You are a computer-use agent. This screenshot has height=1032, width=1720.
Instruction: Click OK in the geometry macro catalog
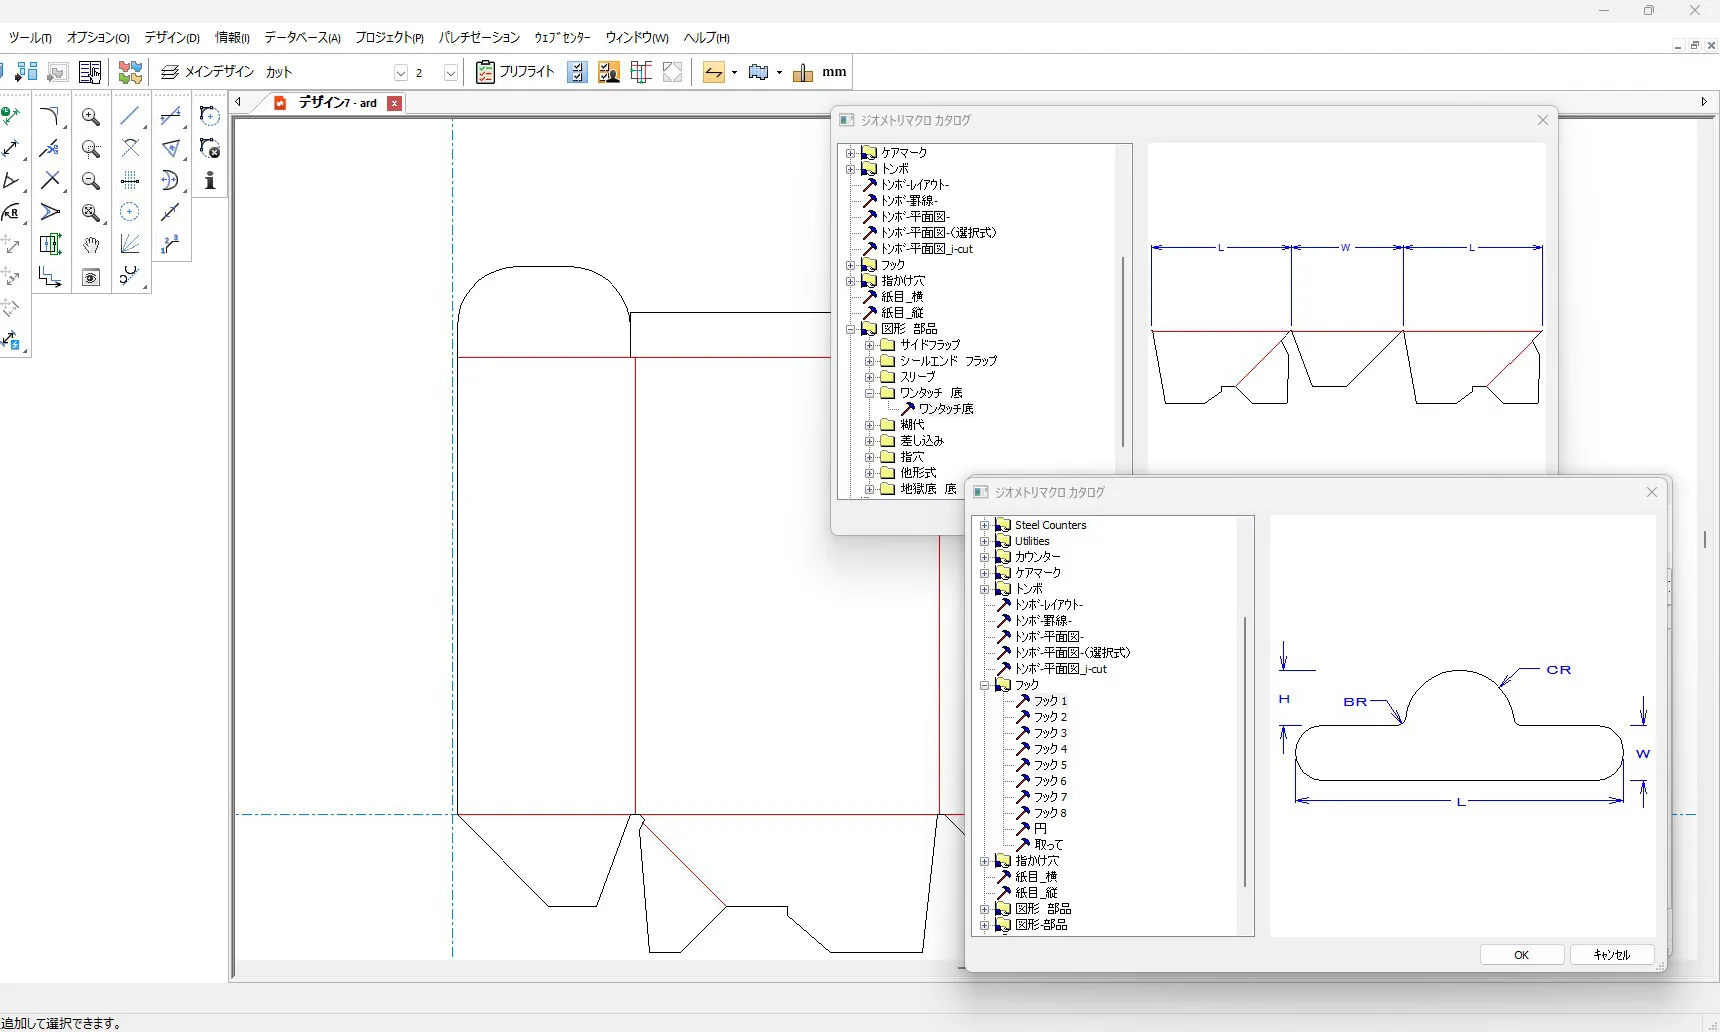1521,955
